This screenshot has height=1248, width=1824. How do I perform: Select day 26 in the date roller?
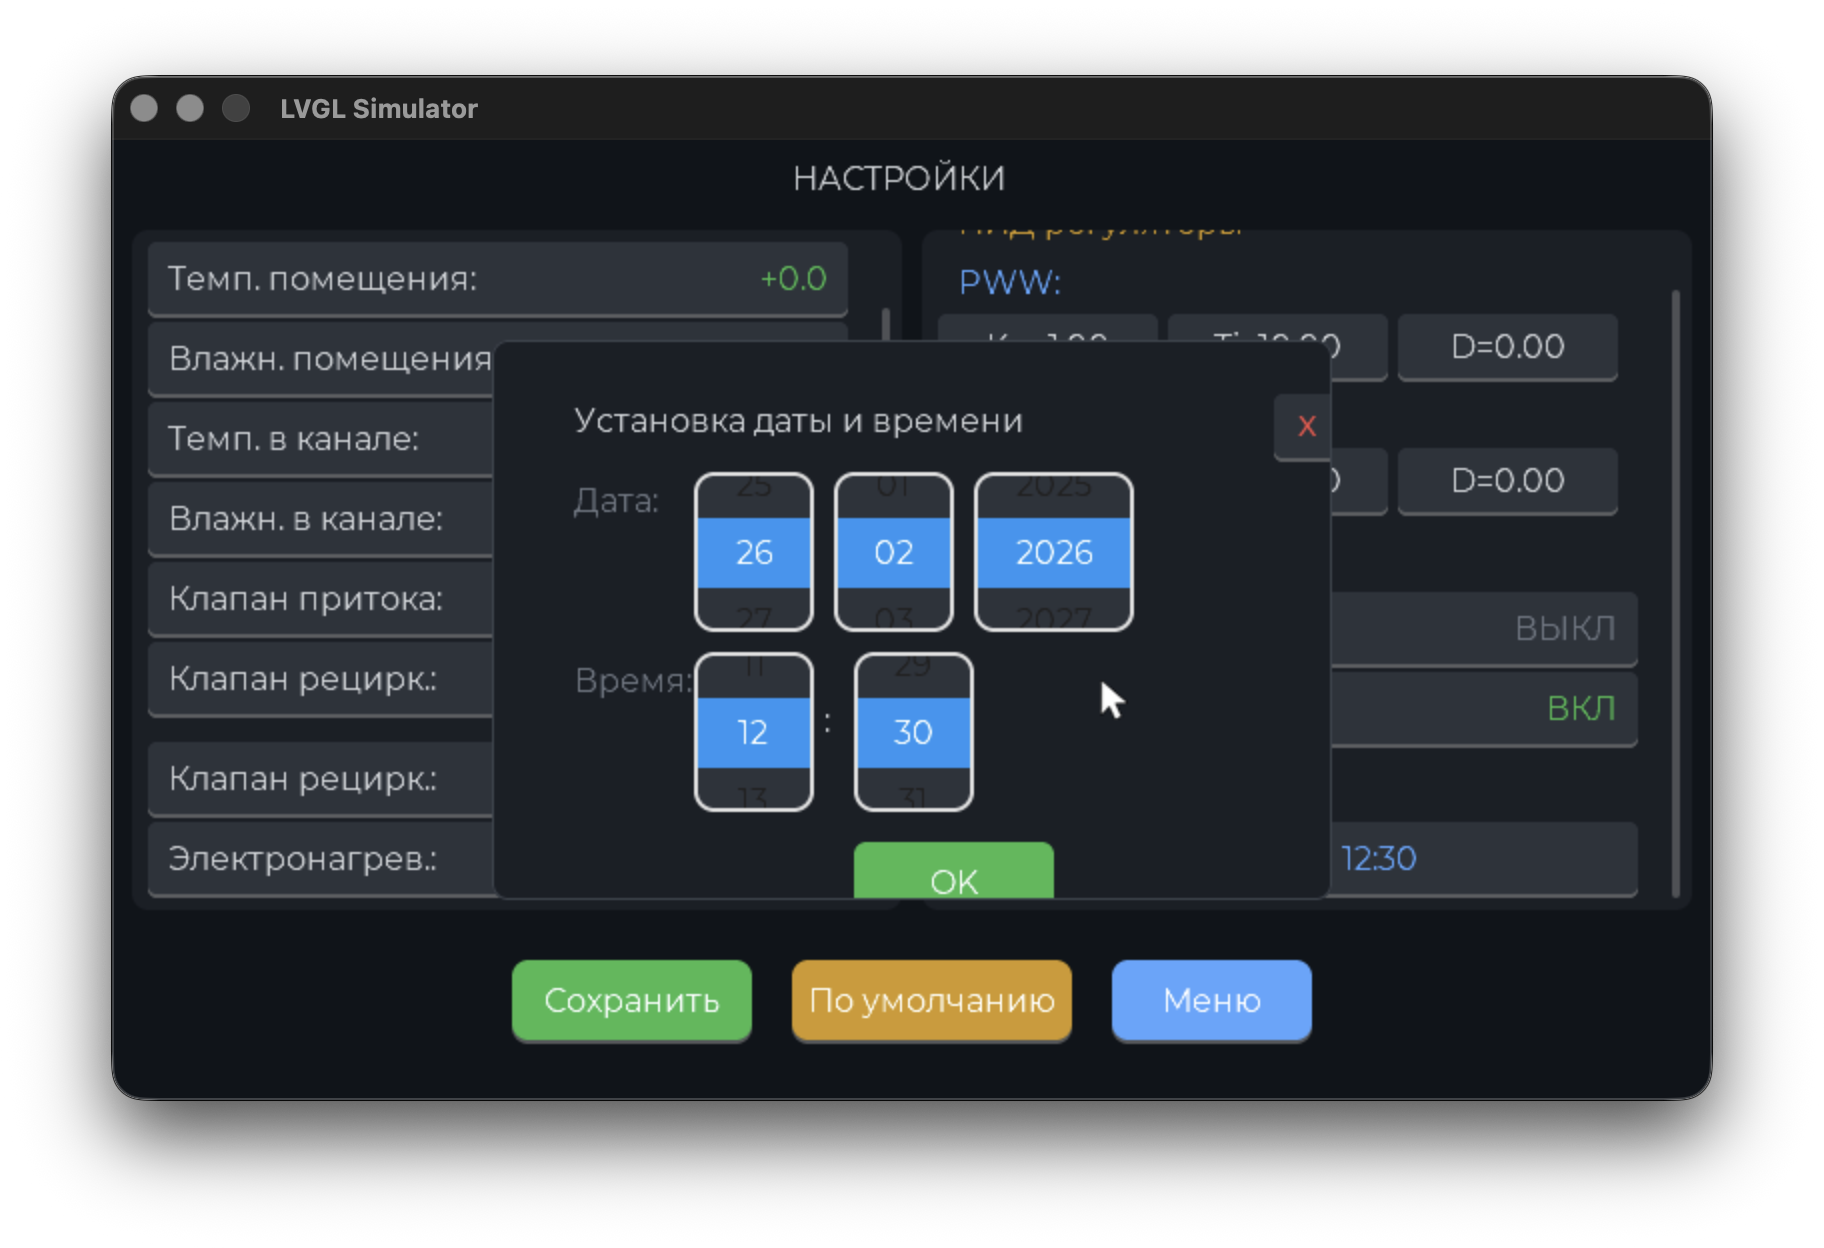tap(754, 552)
